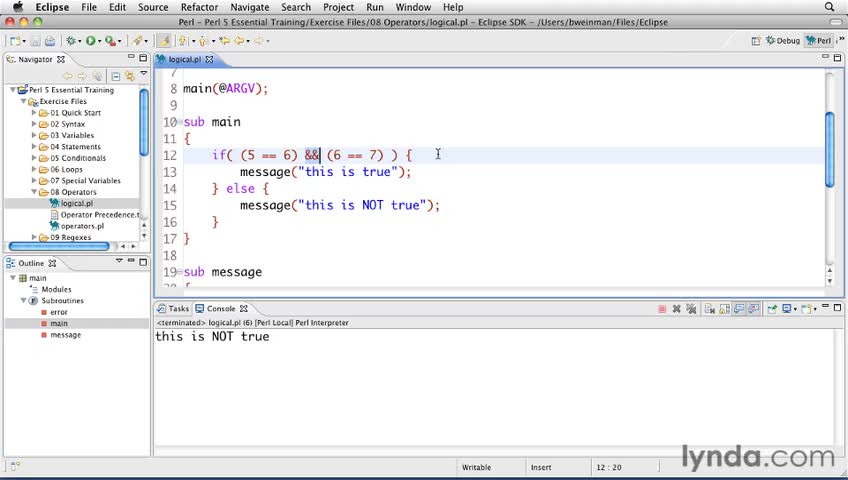Open Navigator view menu triangle
This screenshot has width=848, height=480.
(144, 74)
